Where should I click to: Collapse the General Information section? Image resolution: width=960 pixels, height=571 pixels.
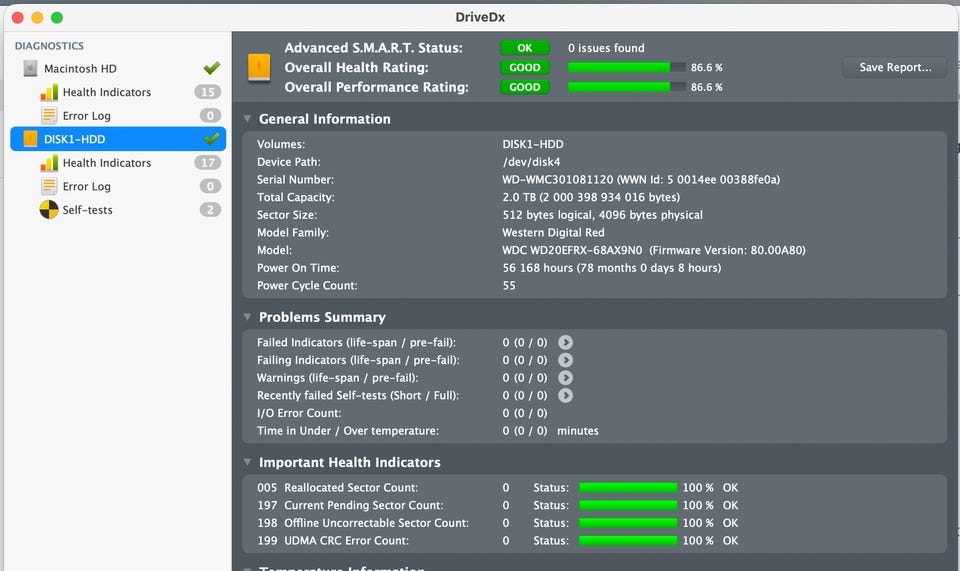[247, 119]
